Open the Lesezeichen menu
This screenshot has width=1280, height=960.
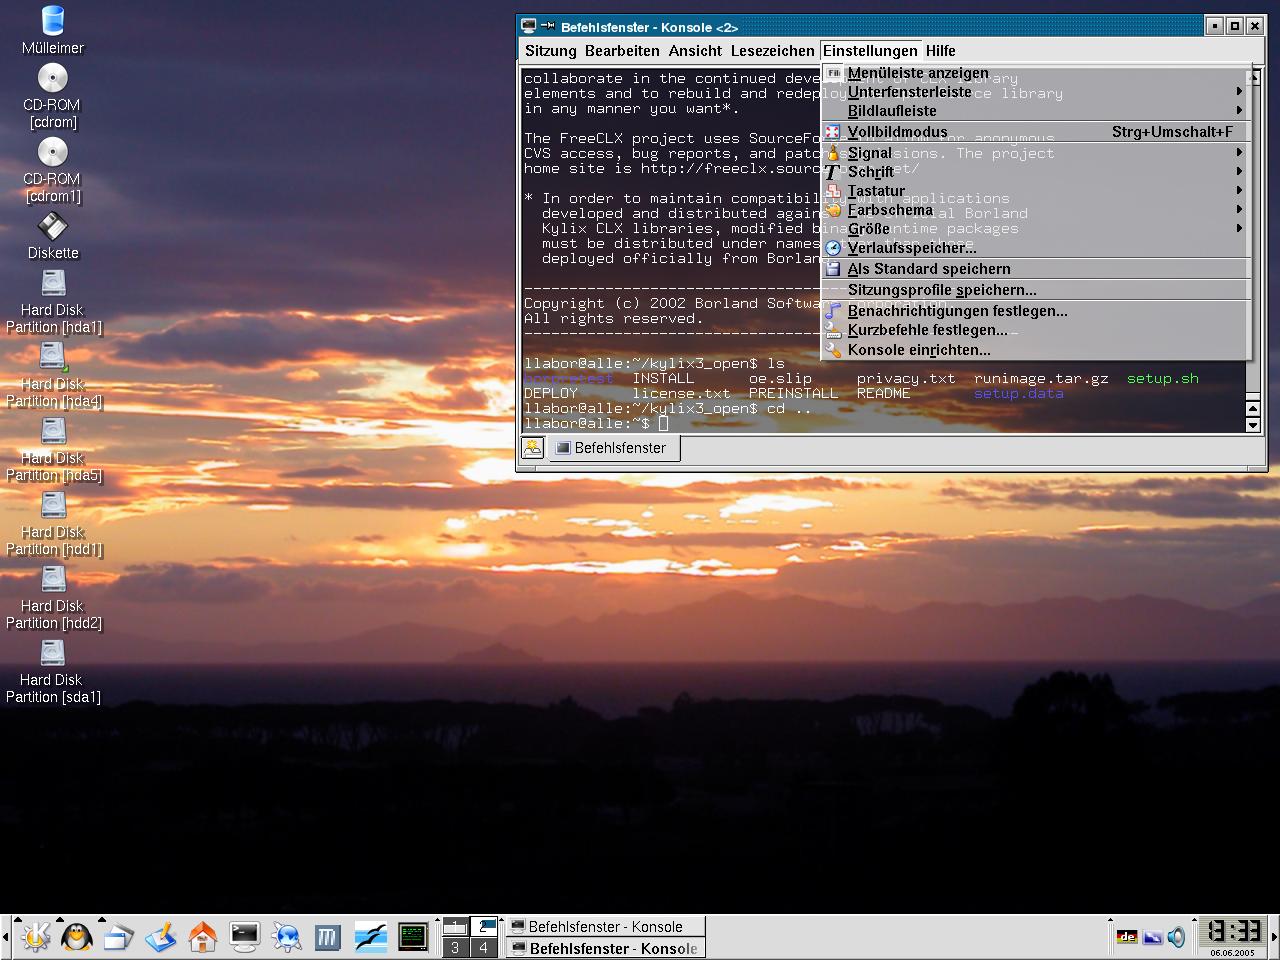click(x=772, y=51)
